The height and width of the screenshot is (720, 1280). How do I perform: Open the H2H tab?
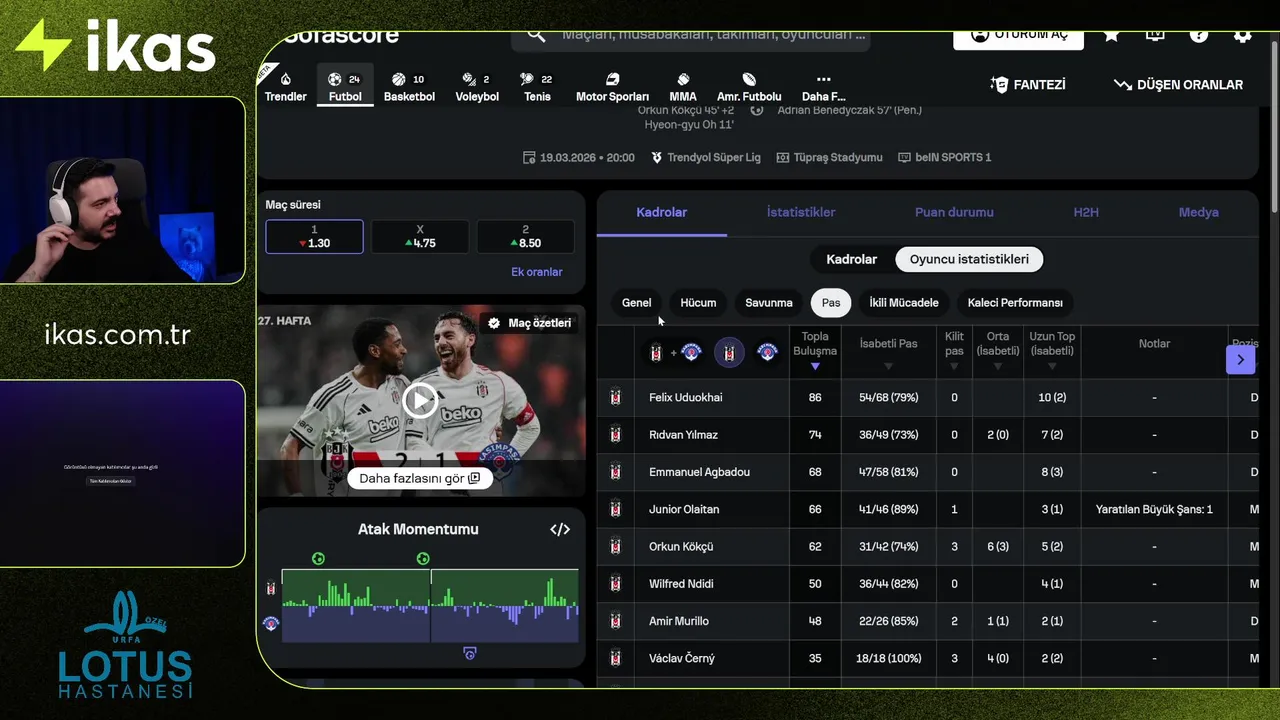click(x=1086, y=212)
